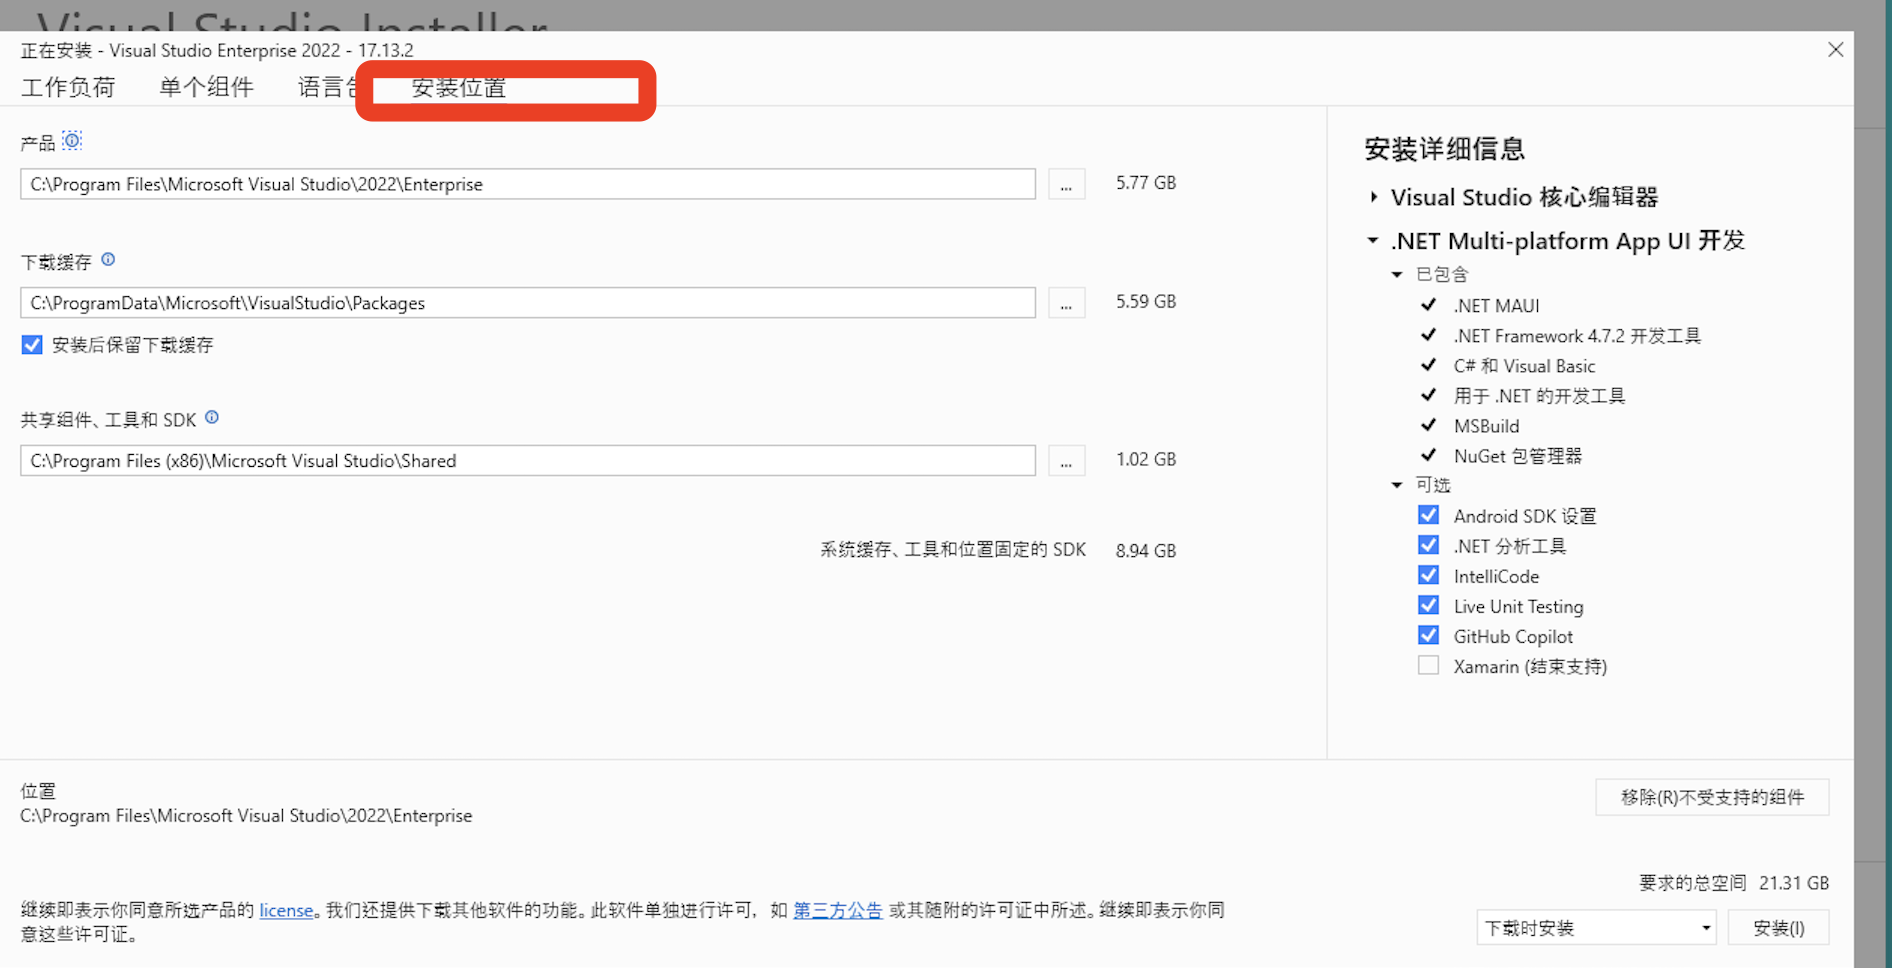Uncheck Live Unit Testing component
The width and height of the screenshot is (1892, 968).
(1428, 606)
